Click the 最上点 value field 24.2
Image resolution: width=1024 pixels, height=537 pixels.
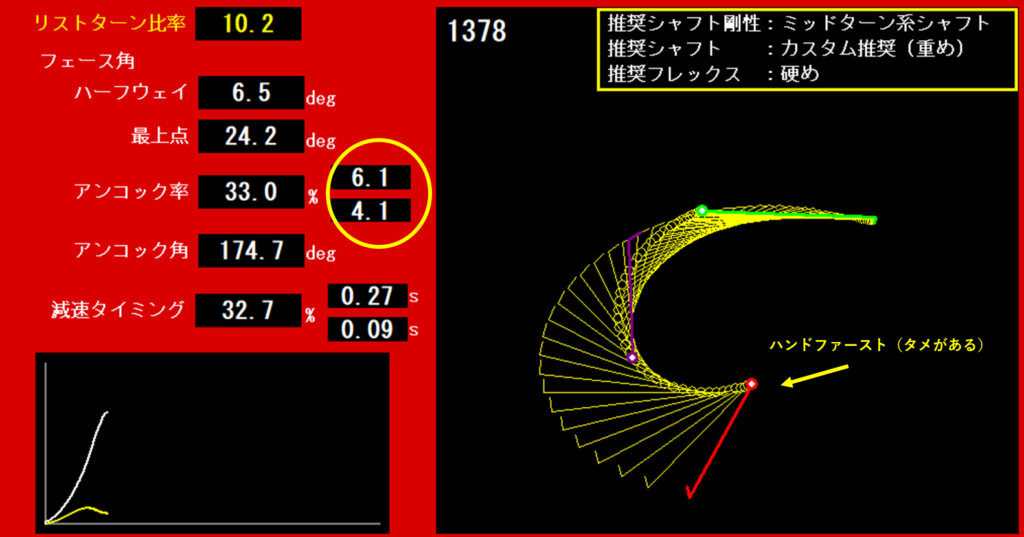pos(251,136)
